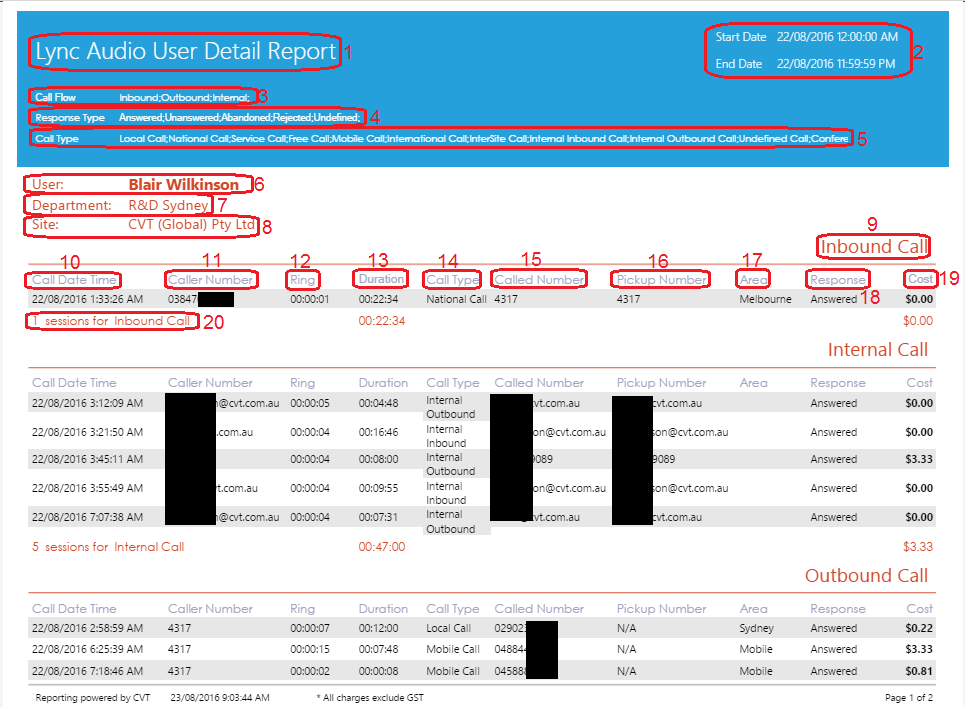Select the End Date value 22/08/2016 11:59:59 PM

(836, 64)
